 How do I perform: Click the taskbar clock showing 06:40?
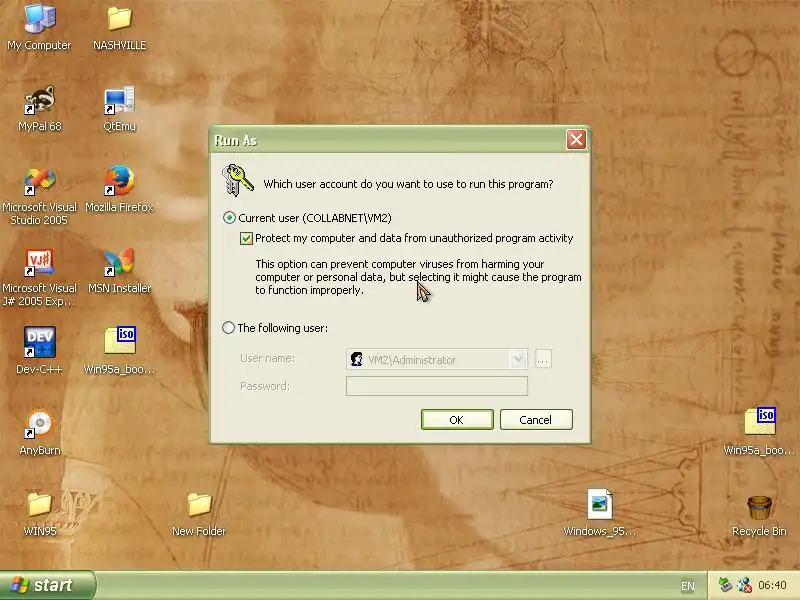772,585
